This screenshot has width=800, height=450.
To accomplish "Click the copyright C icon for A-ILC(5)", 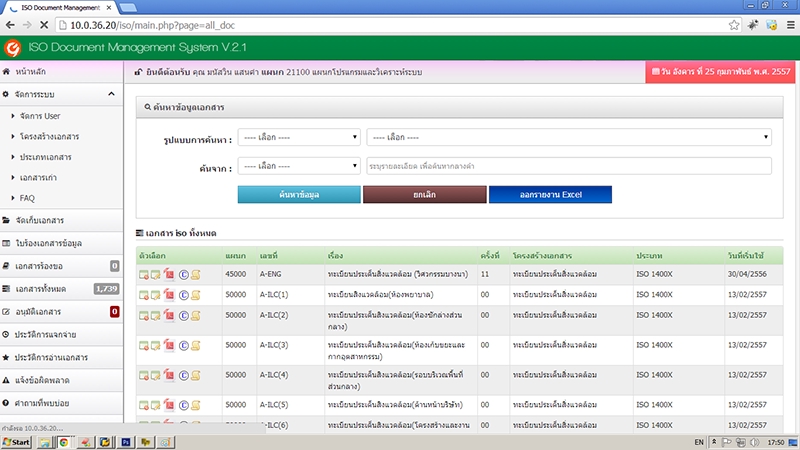I will coord(184,406).
